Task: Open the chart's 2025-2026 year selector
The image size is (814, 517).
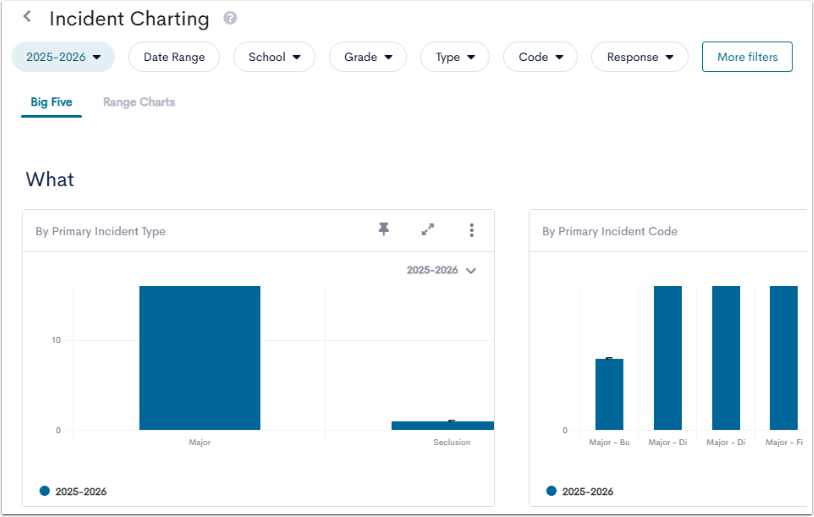Action: click(441, 270)
